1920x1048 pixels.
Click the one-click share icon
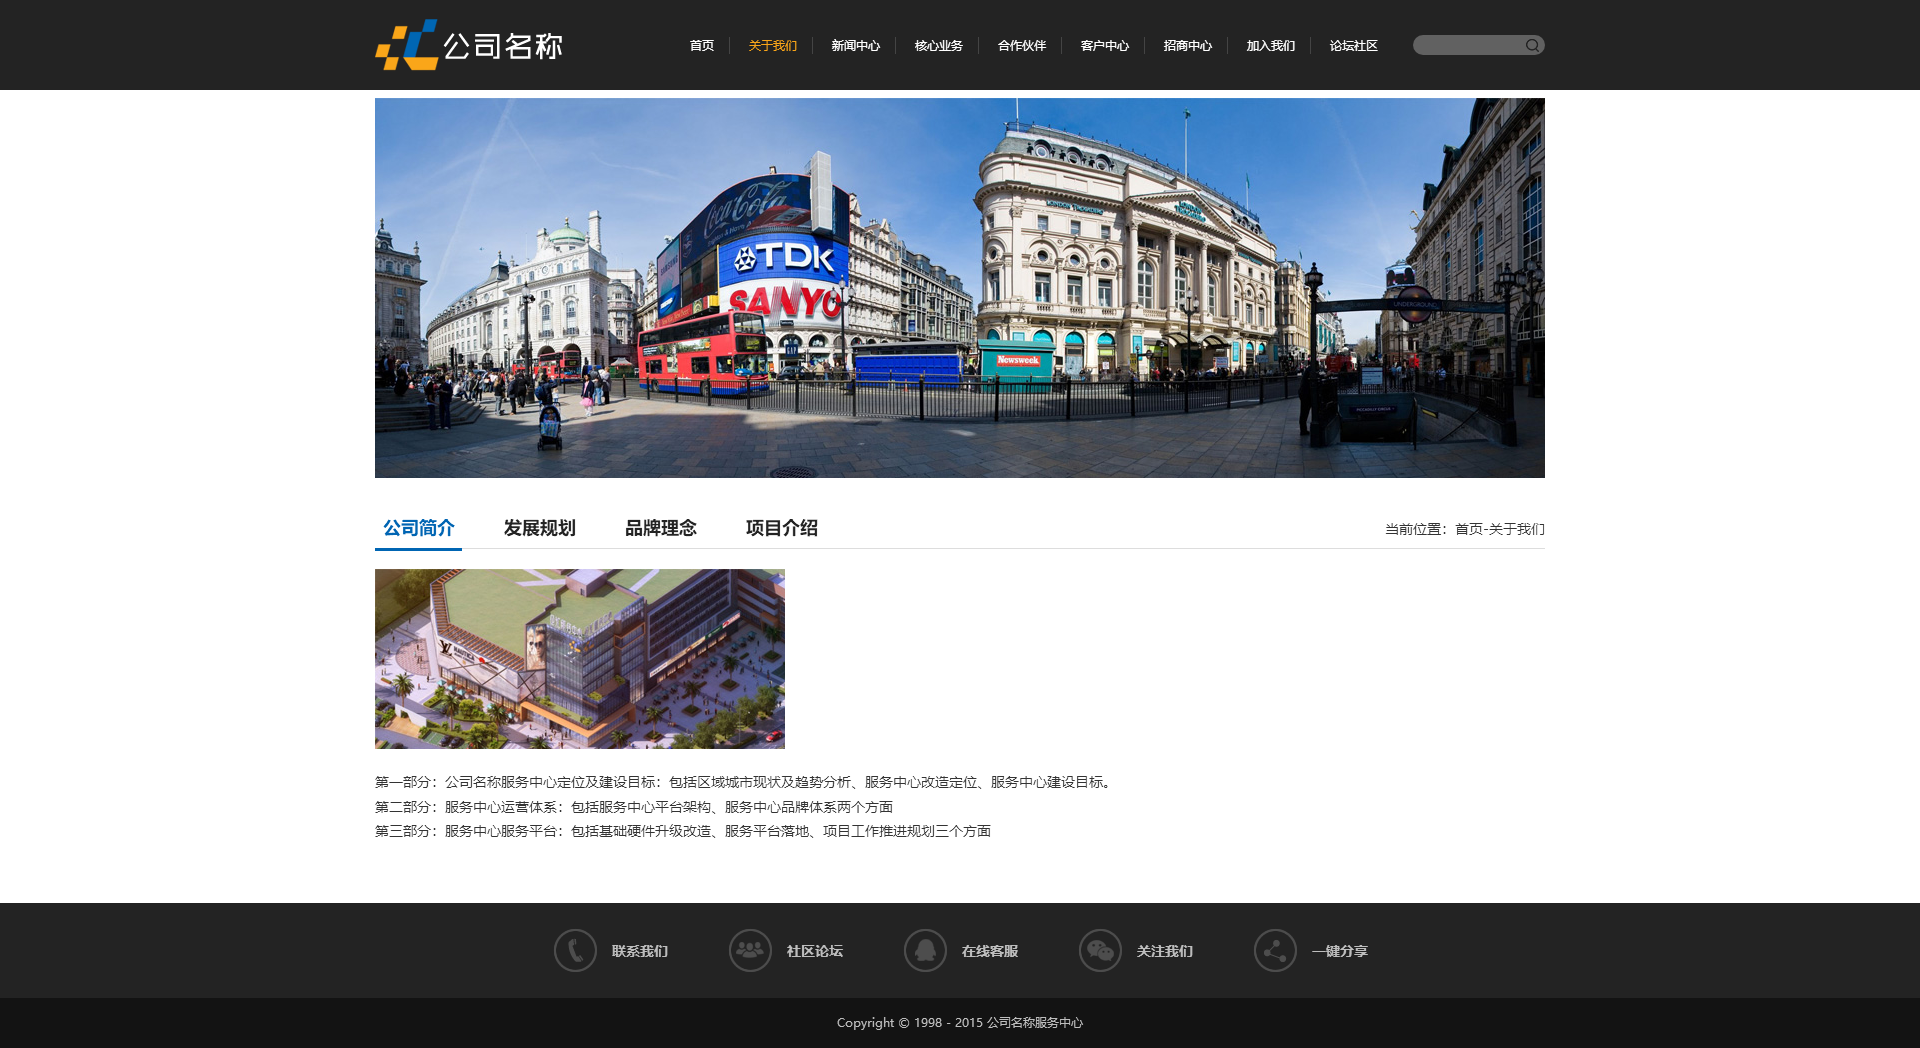[x=1275, y=951]
